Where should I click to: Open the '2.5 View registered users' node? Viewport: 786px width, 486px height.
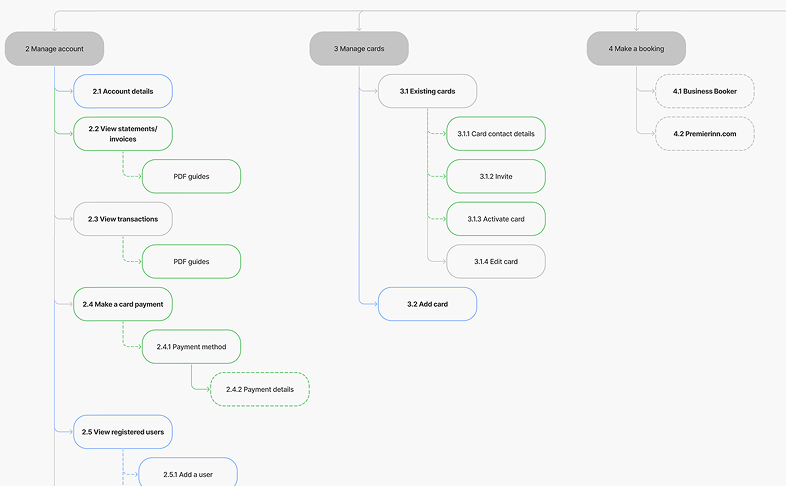(123, 432)
